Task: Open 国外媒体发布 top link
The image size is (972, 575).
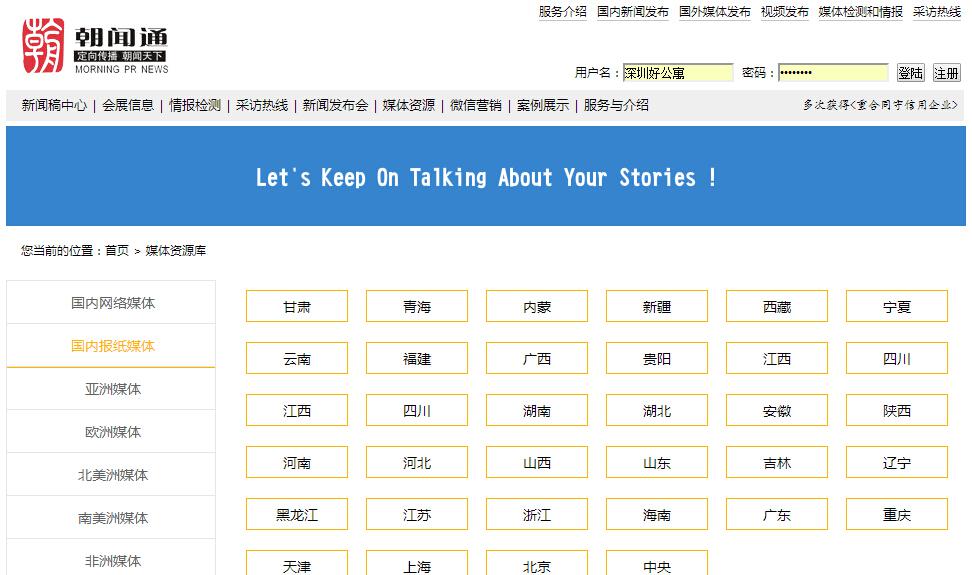Action: click(x=714, y=12)
